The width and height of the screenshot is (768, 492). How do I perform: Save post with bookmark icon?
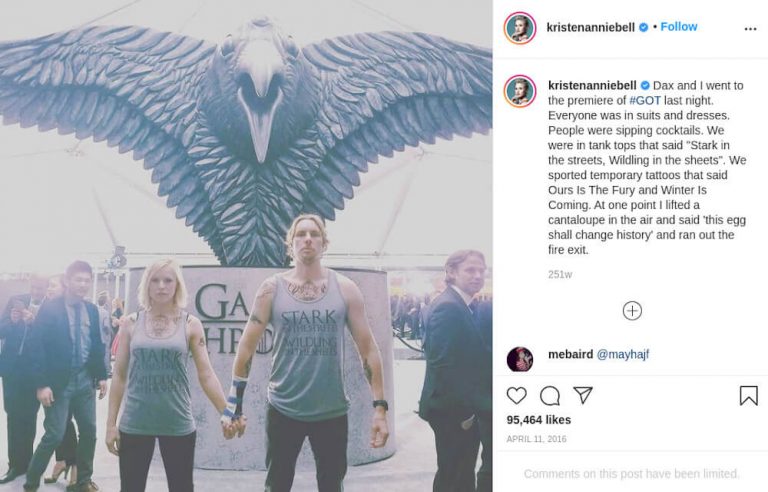pos(748,395)
